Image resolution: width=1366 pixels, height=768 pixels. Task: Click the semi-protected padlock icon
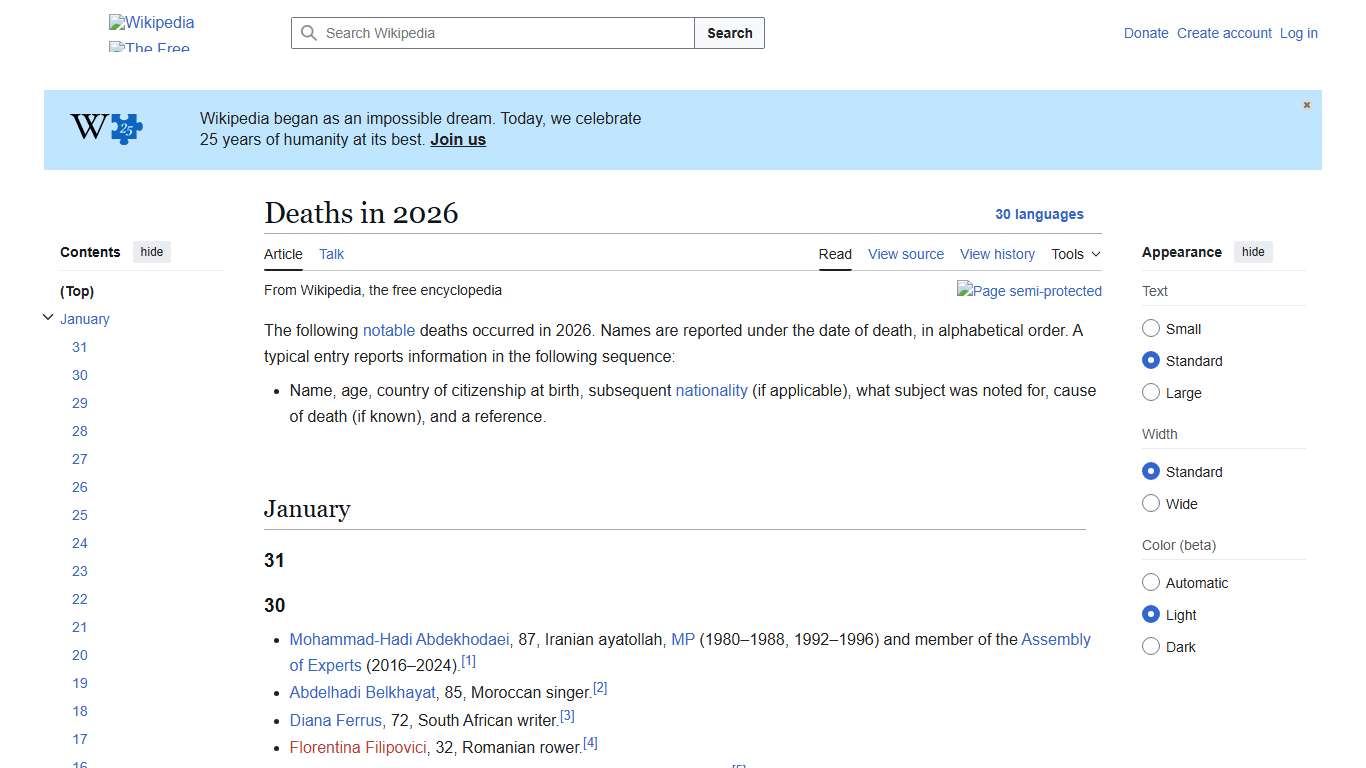(1029, 291)
